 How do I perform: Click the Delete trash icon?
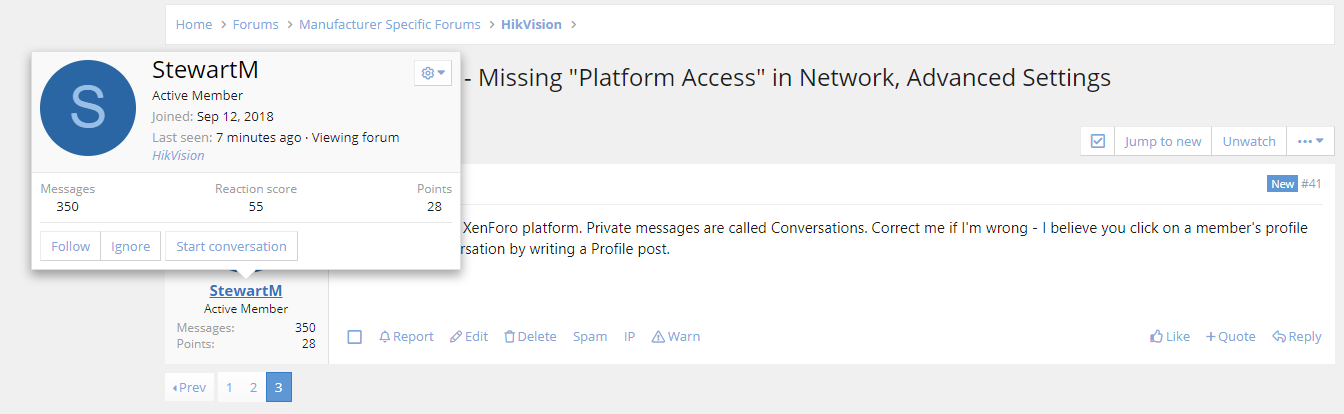point(509,337)
